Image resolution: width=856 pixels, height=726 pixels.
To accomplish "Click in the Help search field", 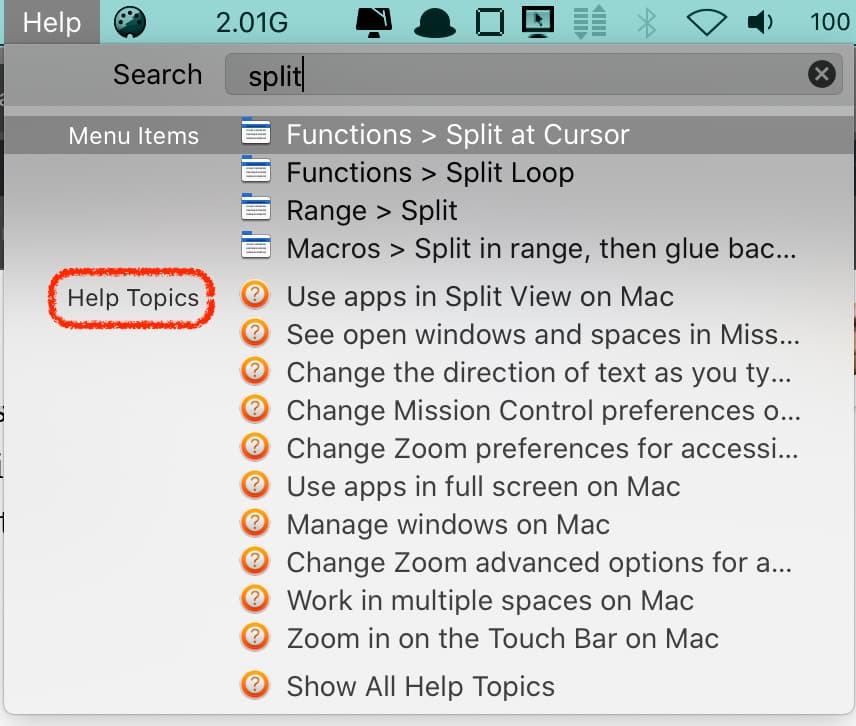I will (x=520, y=75).
